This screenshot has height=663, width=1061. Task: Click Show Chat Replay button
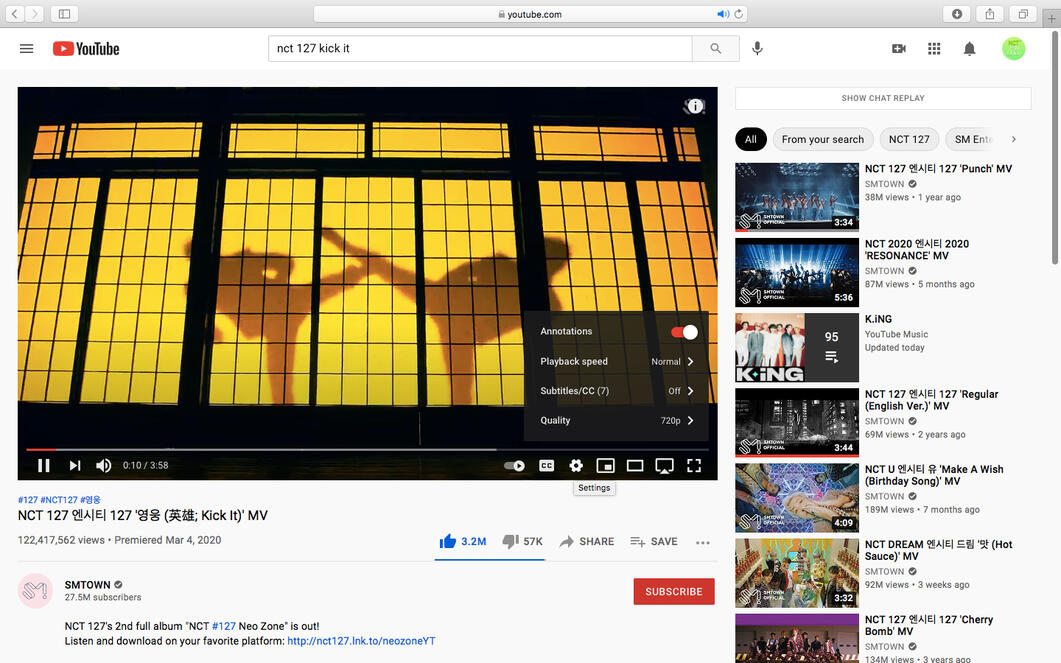tap(882, 98)
